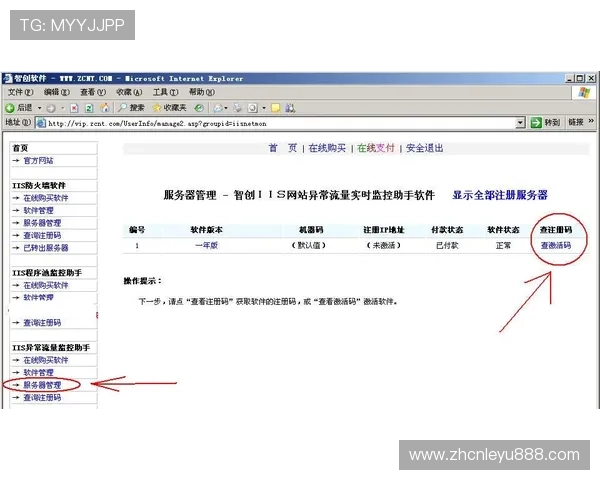Click the 查注册码 column header
The height and width of the screenshot is (480, 600).
pyautogui.click(x=556, y=230)
